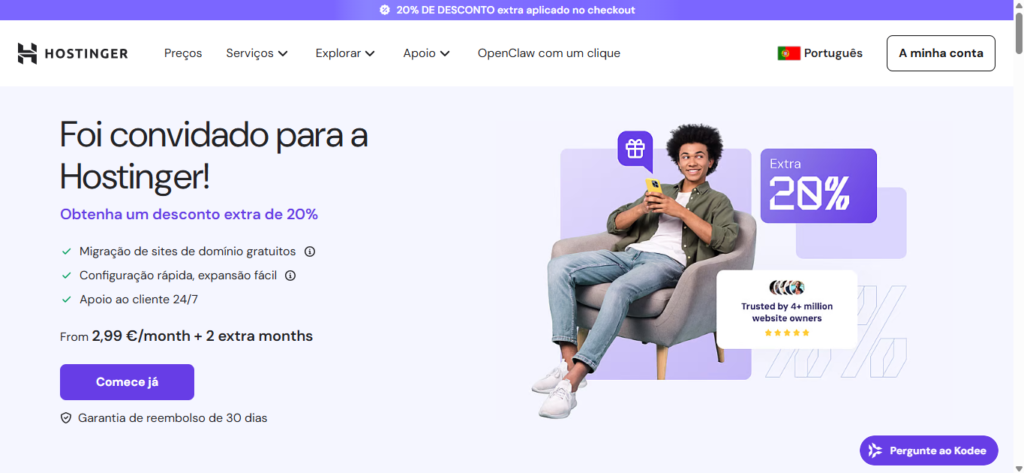Click the gift box icon in the illustration
The image size is (1024, 473).
635,148
